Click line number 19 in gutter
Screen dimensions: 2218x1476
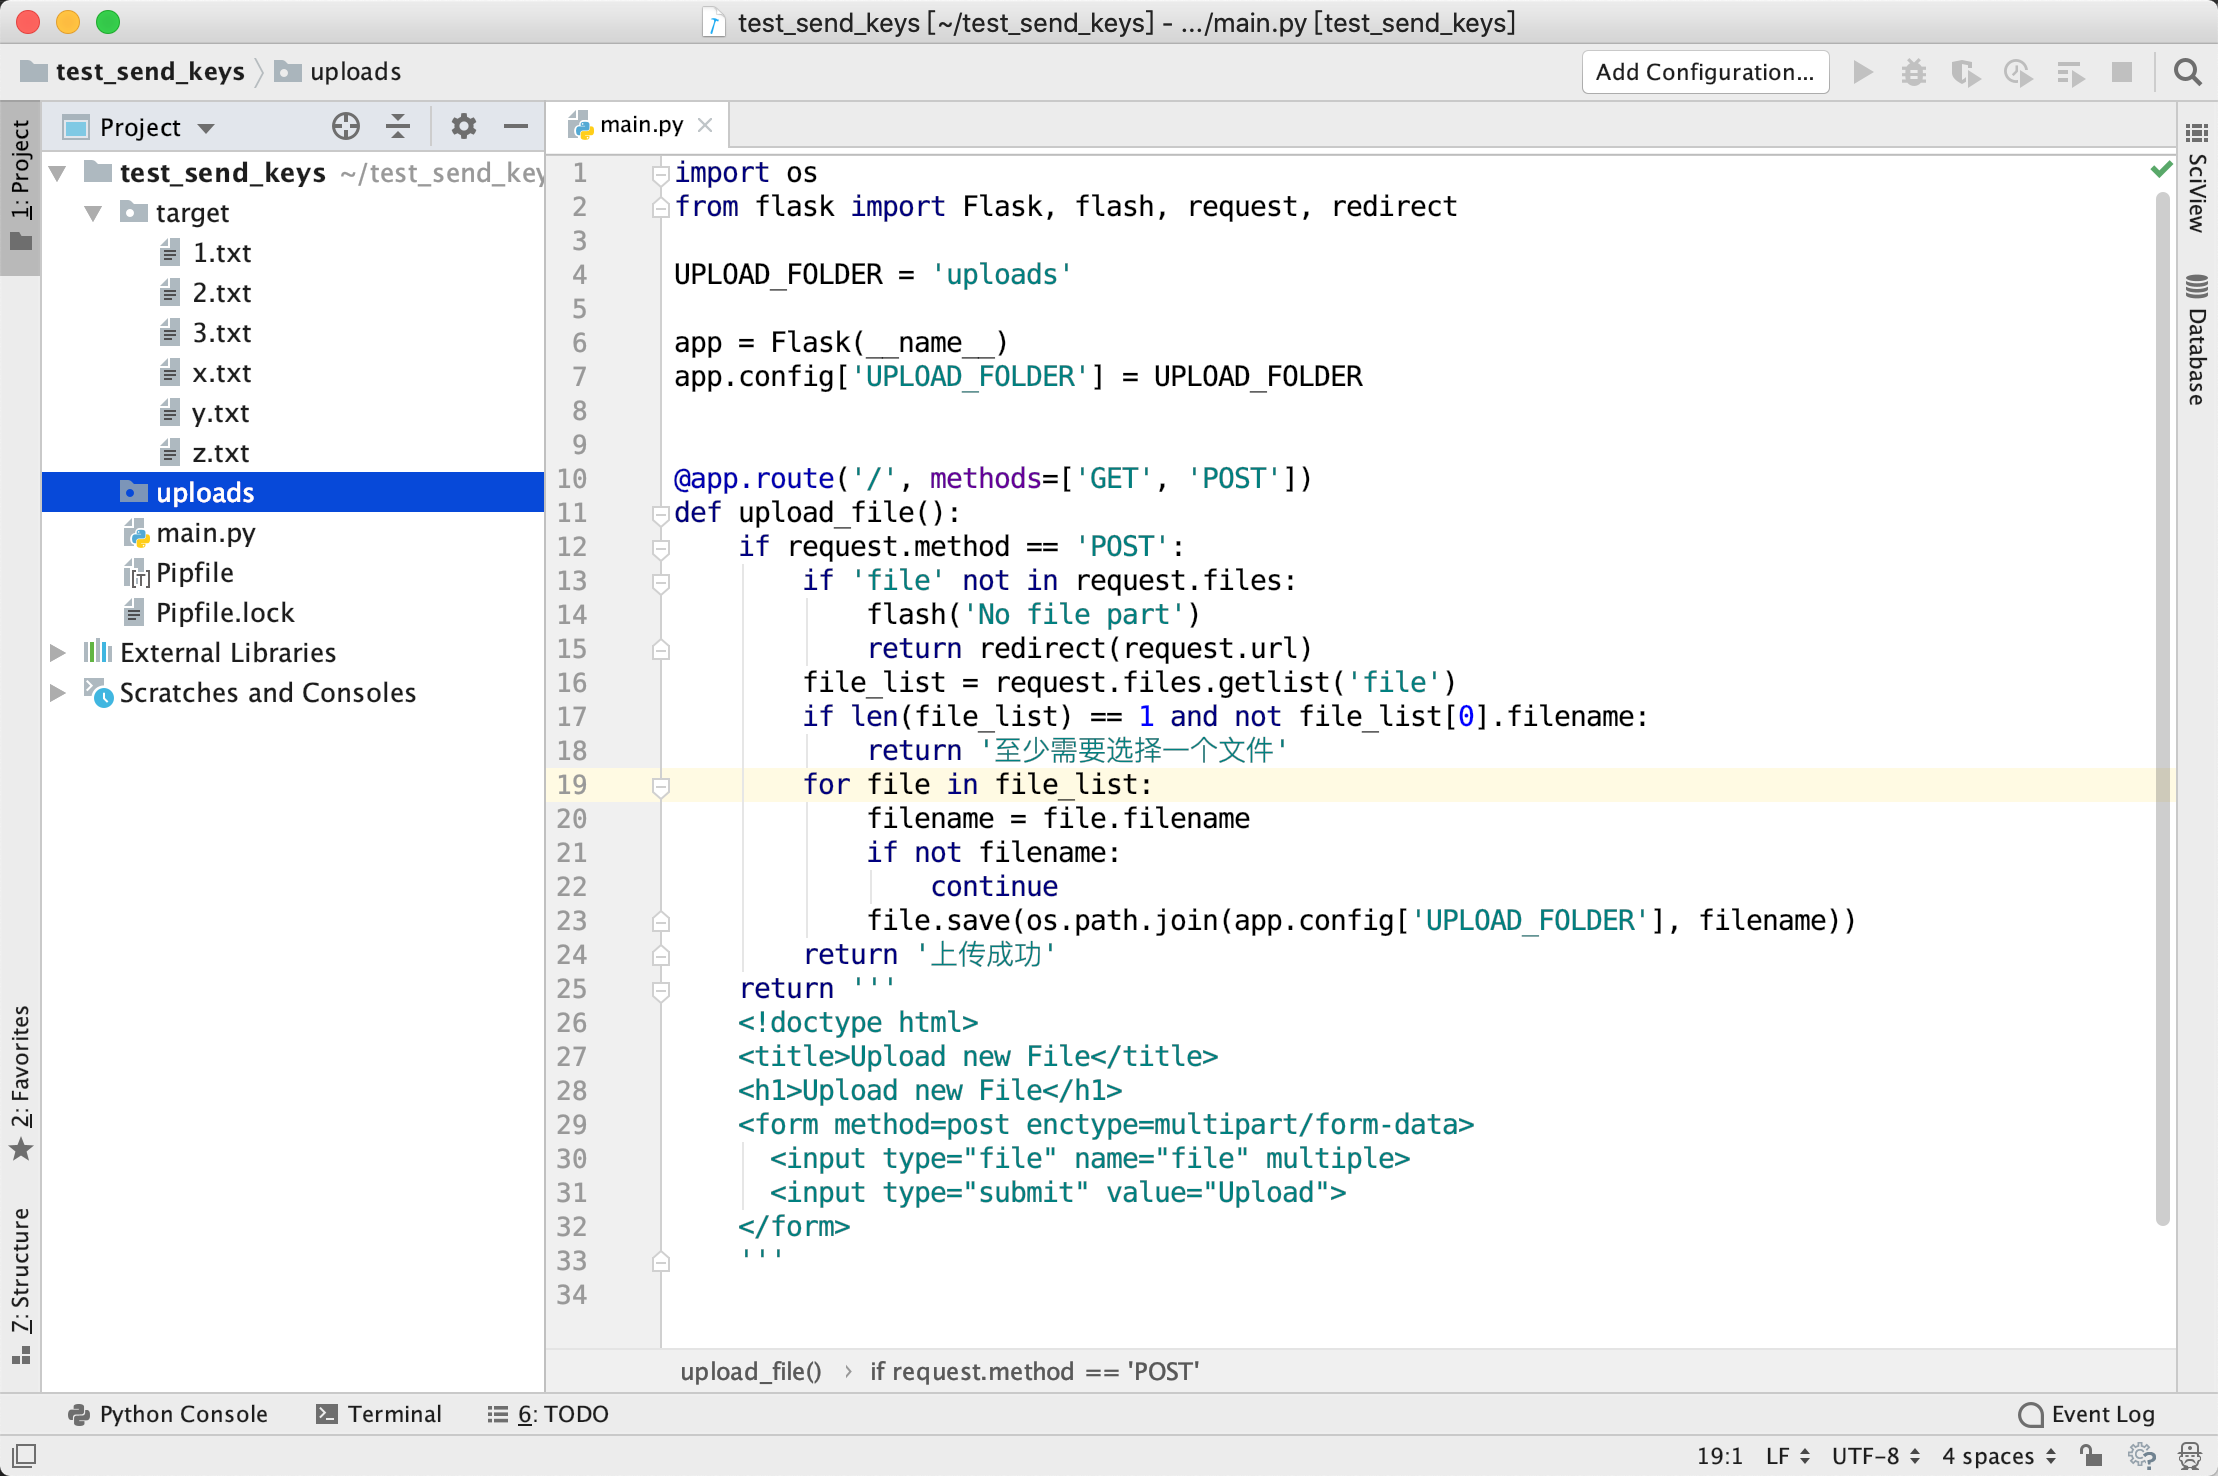coord(571,785)
